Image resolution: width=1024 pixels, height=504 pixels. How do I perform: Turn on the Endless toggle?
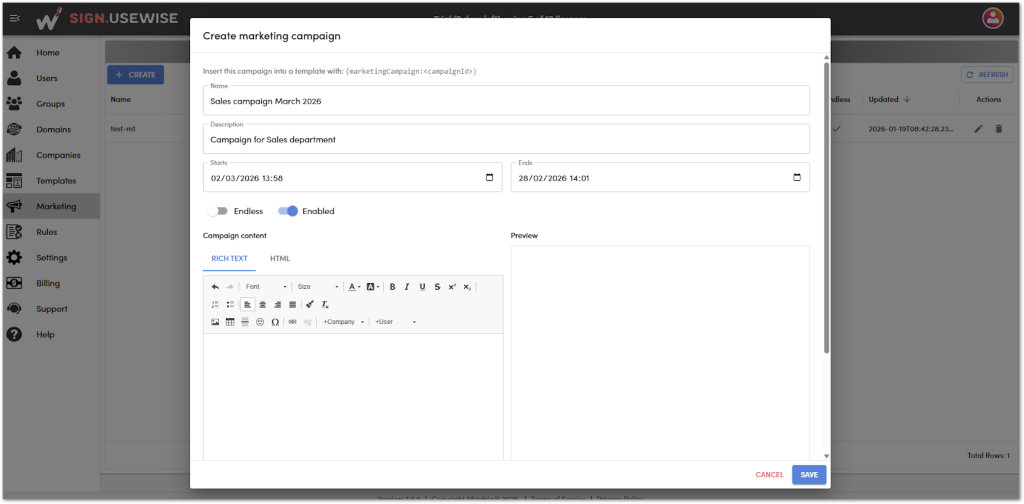click(217, 211)
